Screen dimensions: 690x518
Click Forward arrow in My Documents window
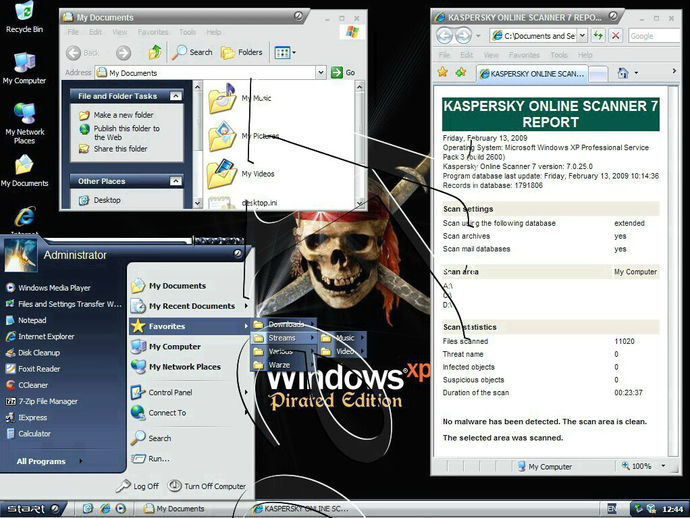(124, 53)
